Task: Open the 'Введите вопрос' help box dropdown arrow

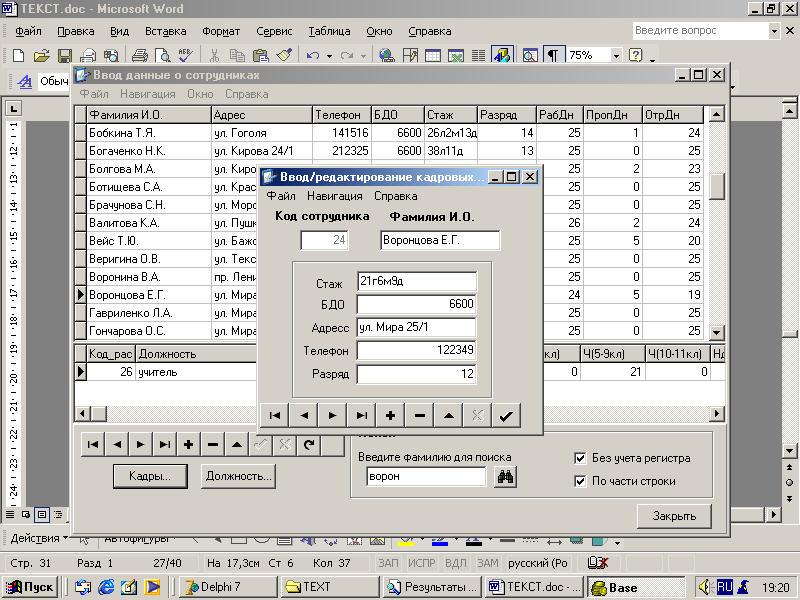Action: (775, 31)
